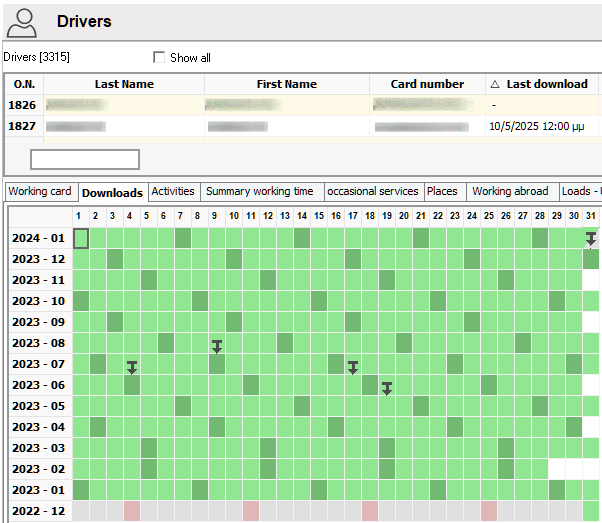Click the driver search input field
The width and height of the screenshot is (602, 523).
(85, 159)
